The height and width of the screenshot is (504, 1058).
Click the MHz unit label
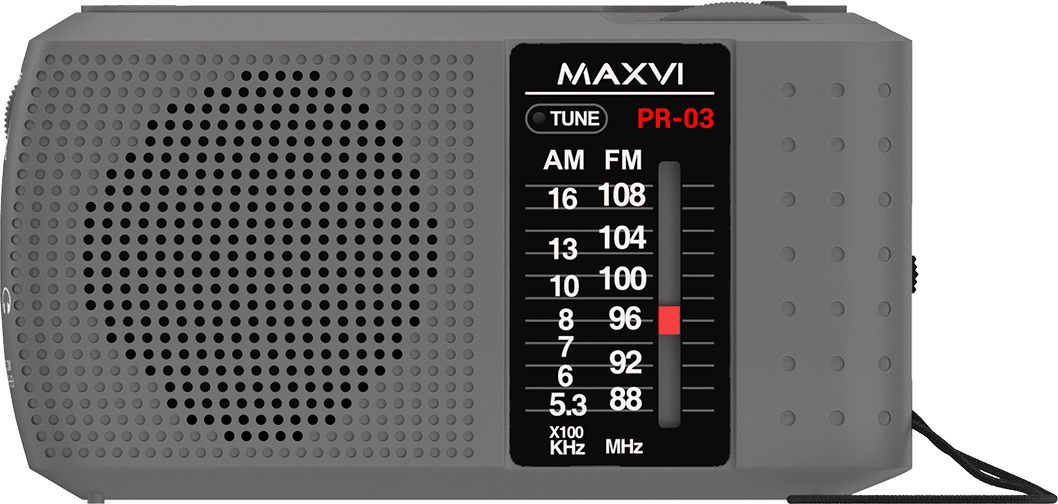[623, 447]
